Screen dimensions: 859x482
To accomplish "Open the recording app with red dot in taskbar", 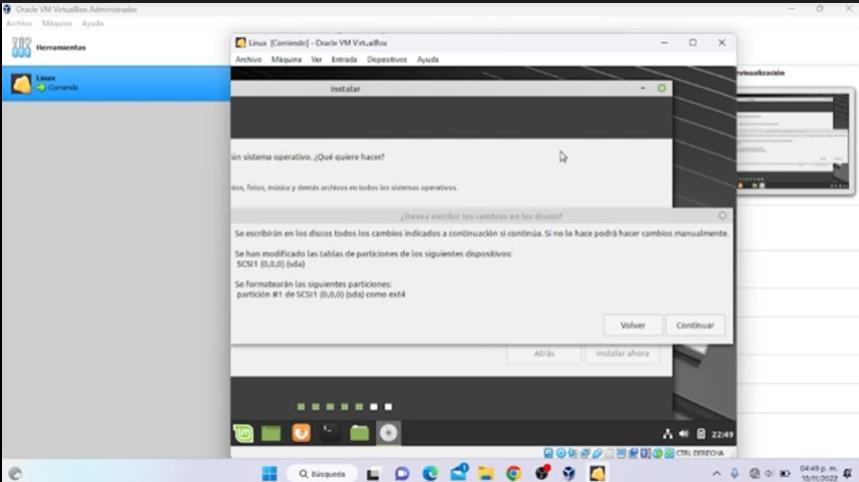I will click(x=542, y=473).
